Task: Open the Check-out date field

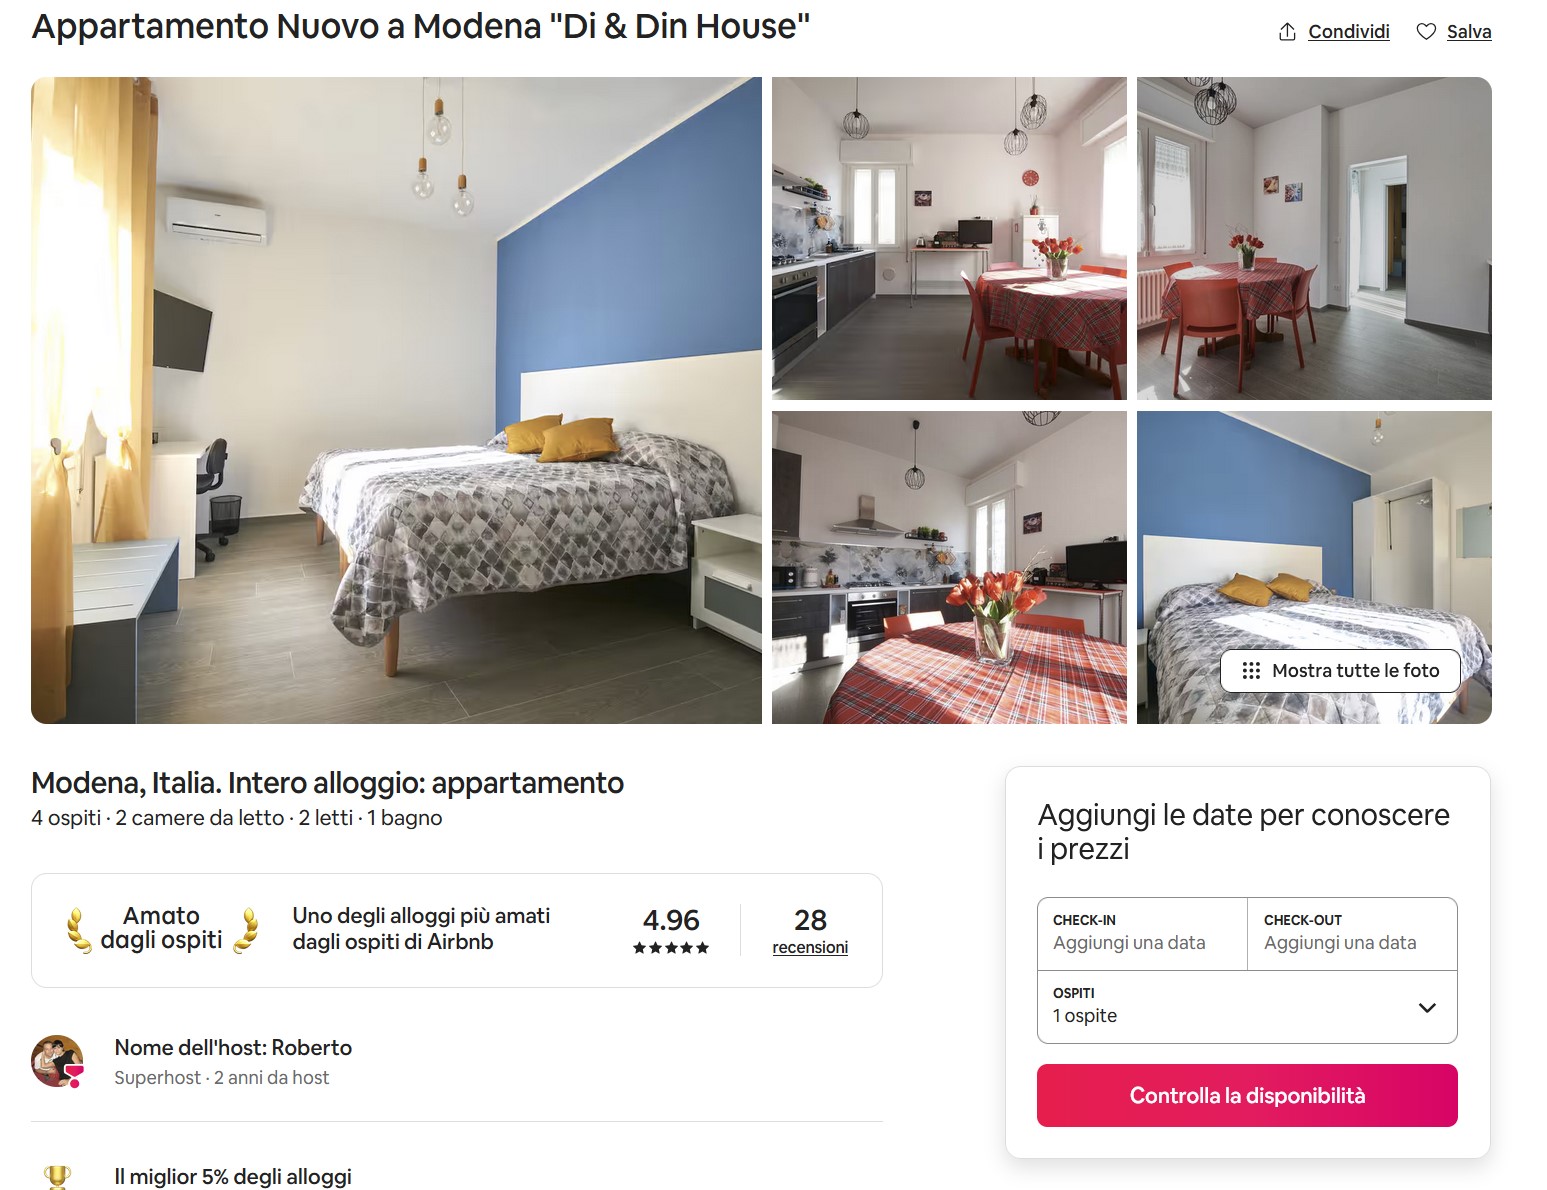Action: [1352, 934]
